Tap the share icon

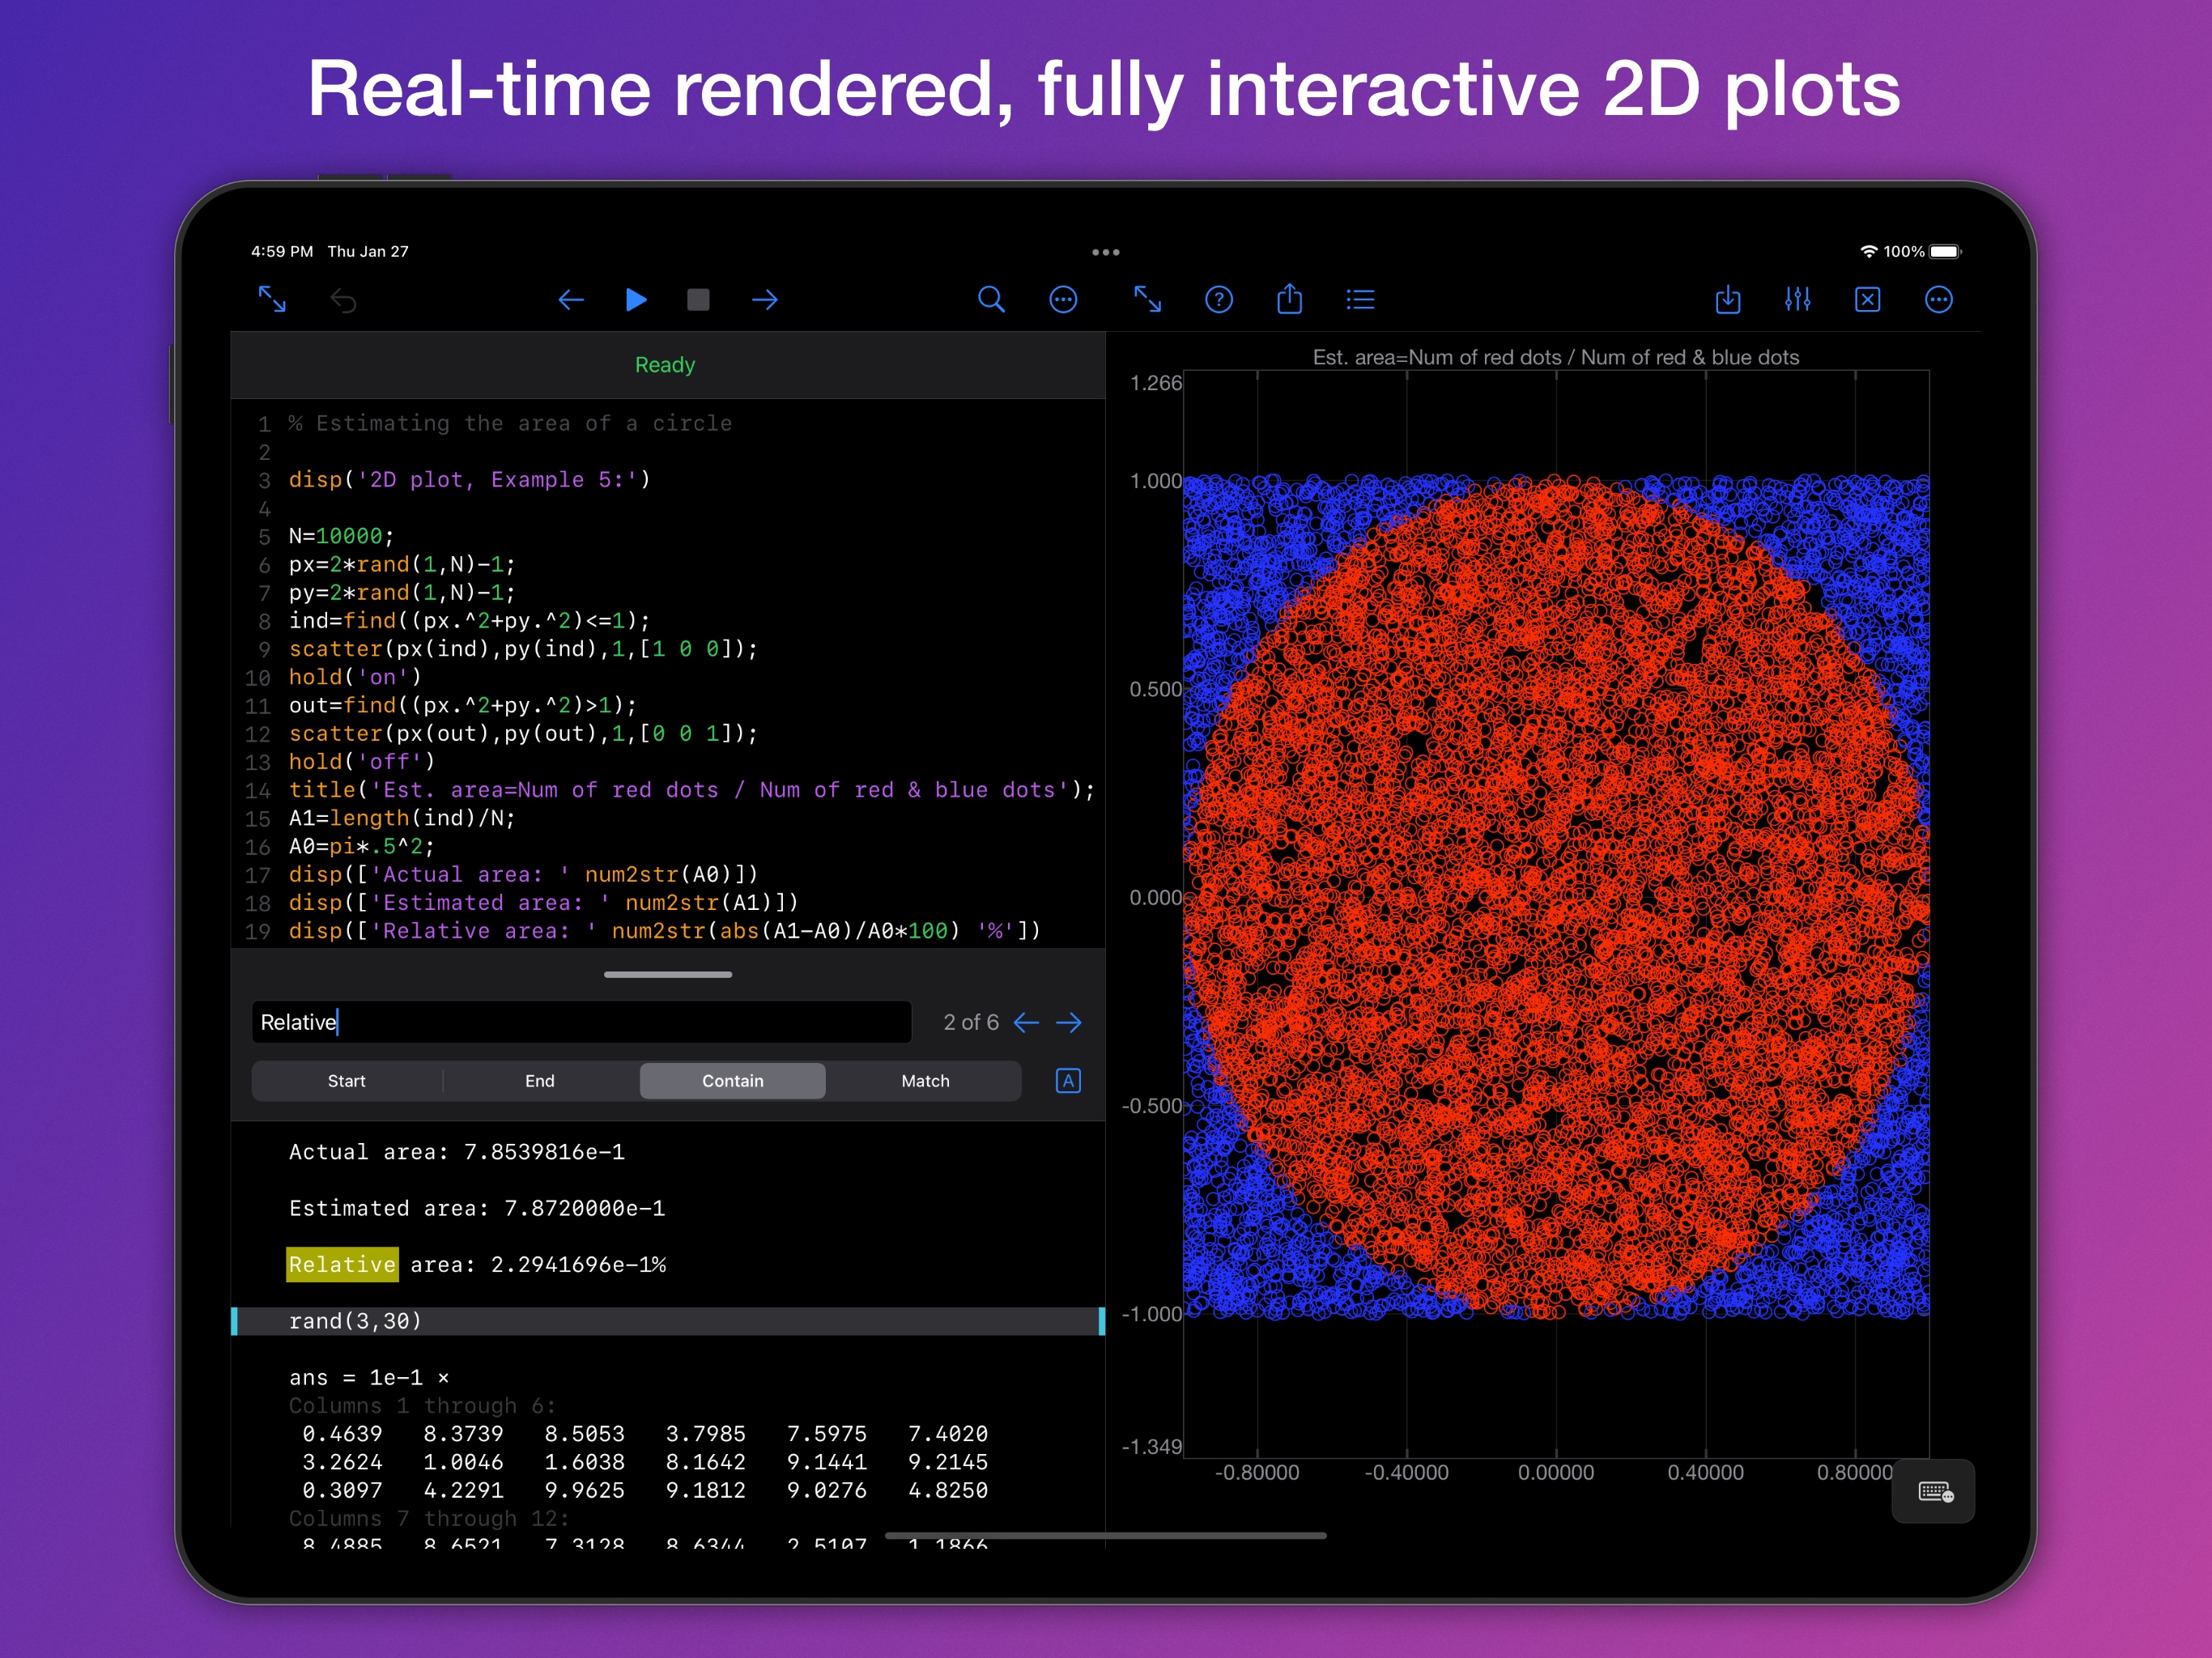tap(1289, 300)
